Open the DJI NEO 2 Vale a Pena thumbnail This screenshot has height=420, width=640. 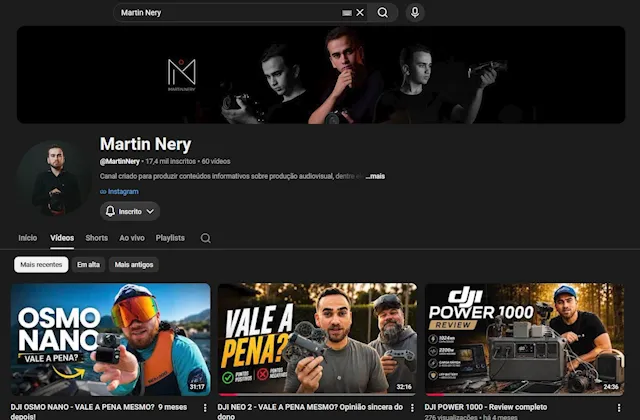[x=318, y=339]
